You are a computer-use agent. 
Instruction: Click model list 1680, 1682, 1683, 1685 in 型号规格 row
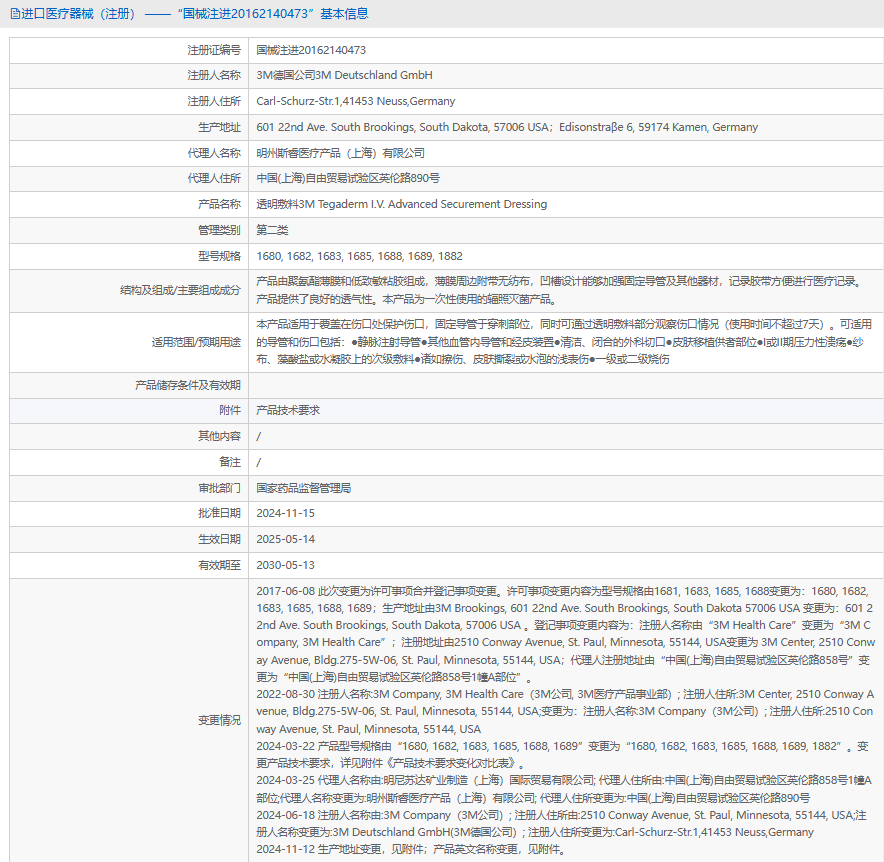point(359,256)
